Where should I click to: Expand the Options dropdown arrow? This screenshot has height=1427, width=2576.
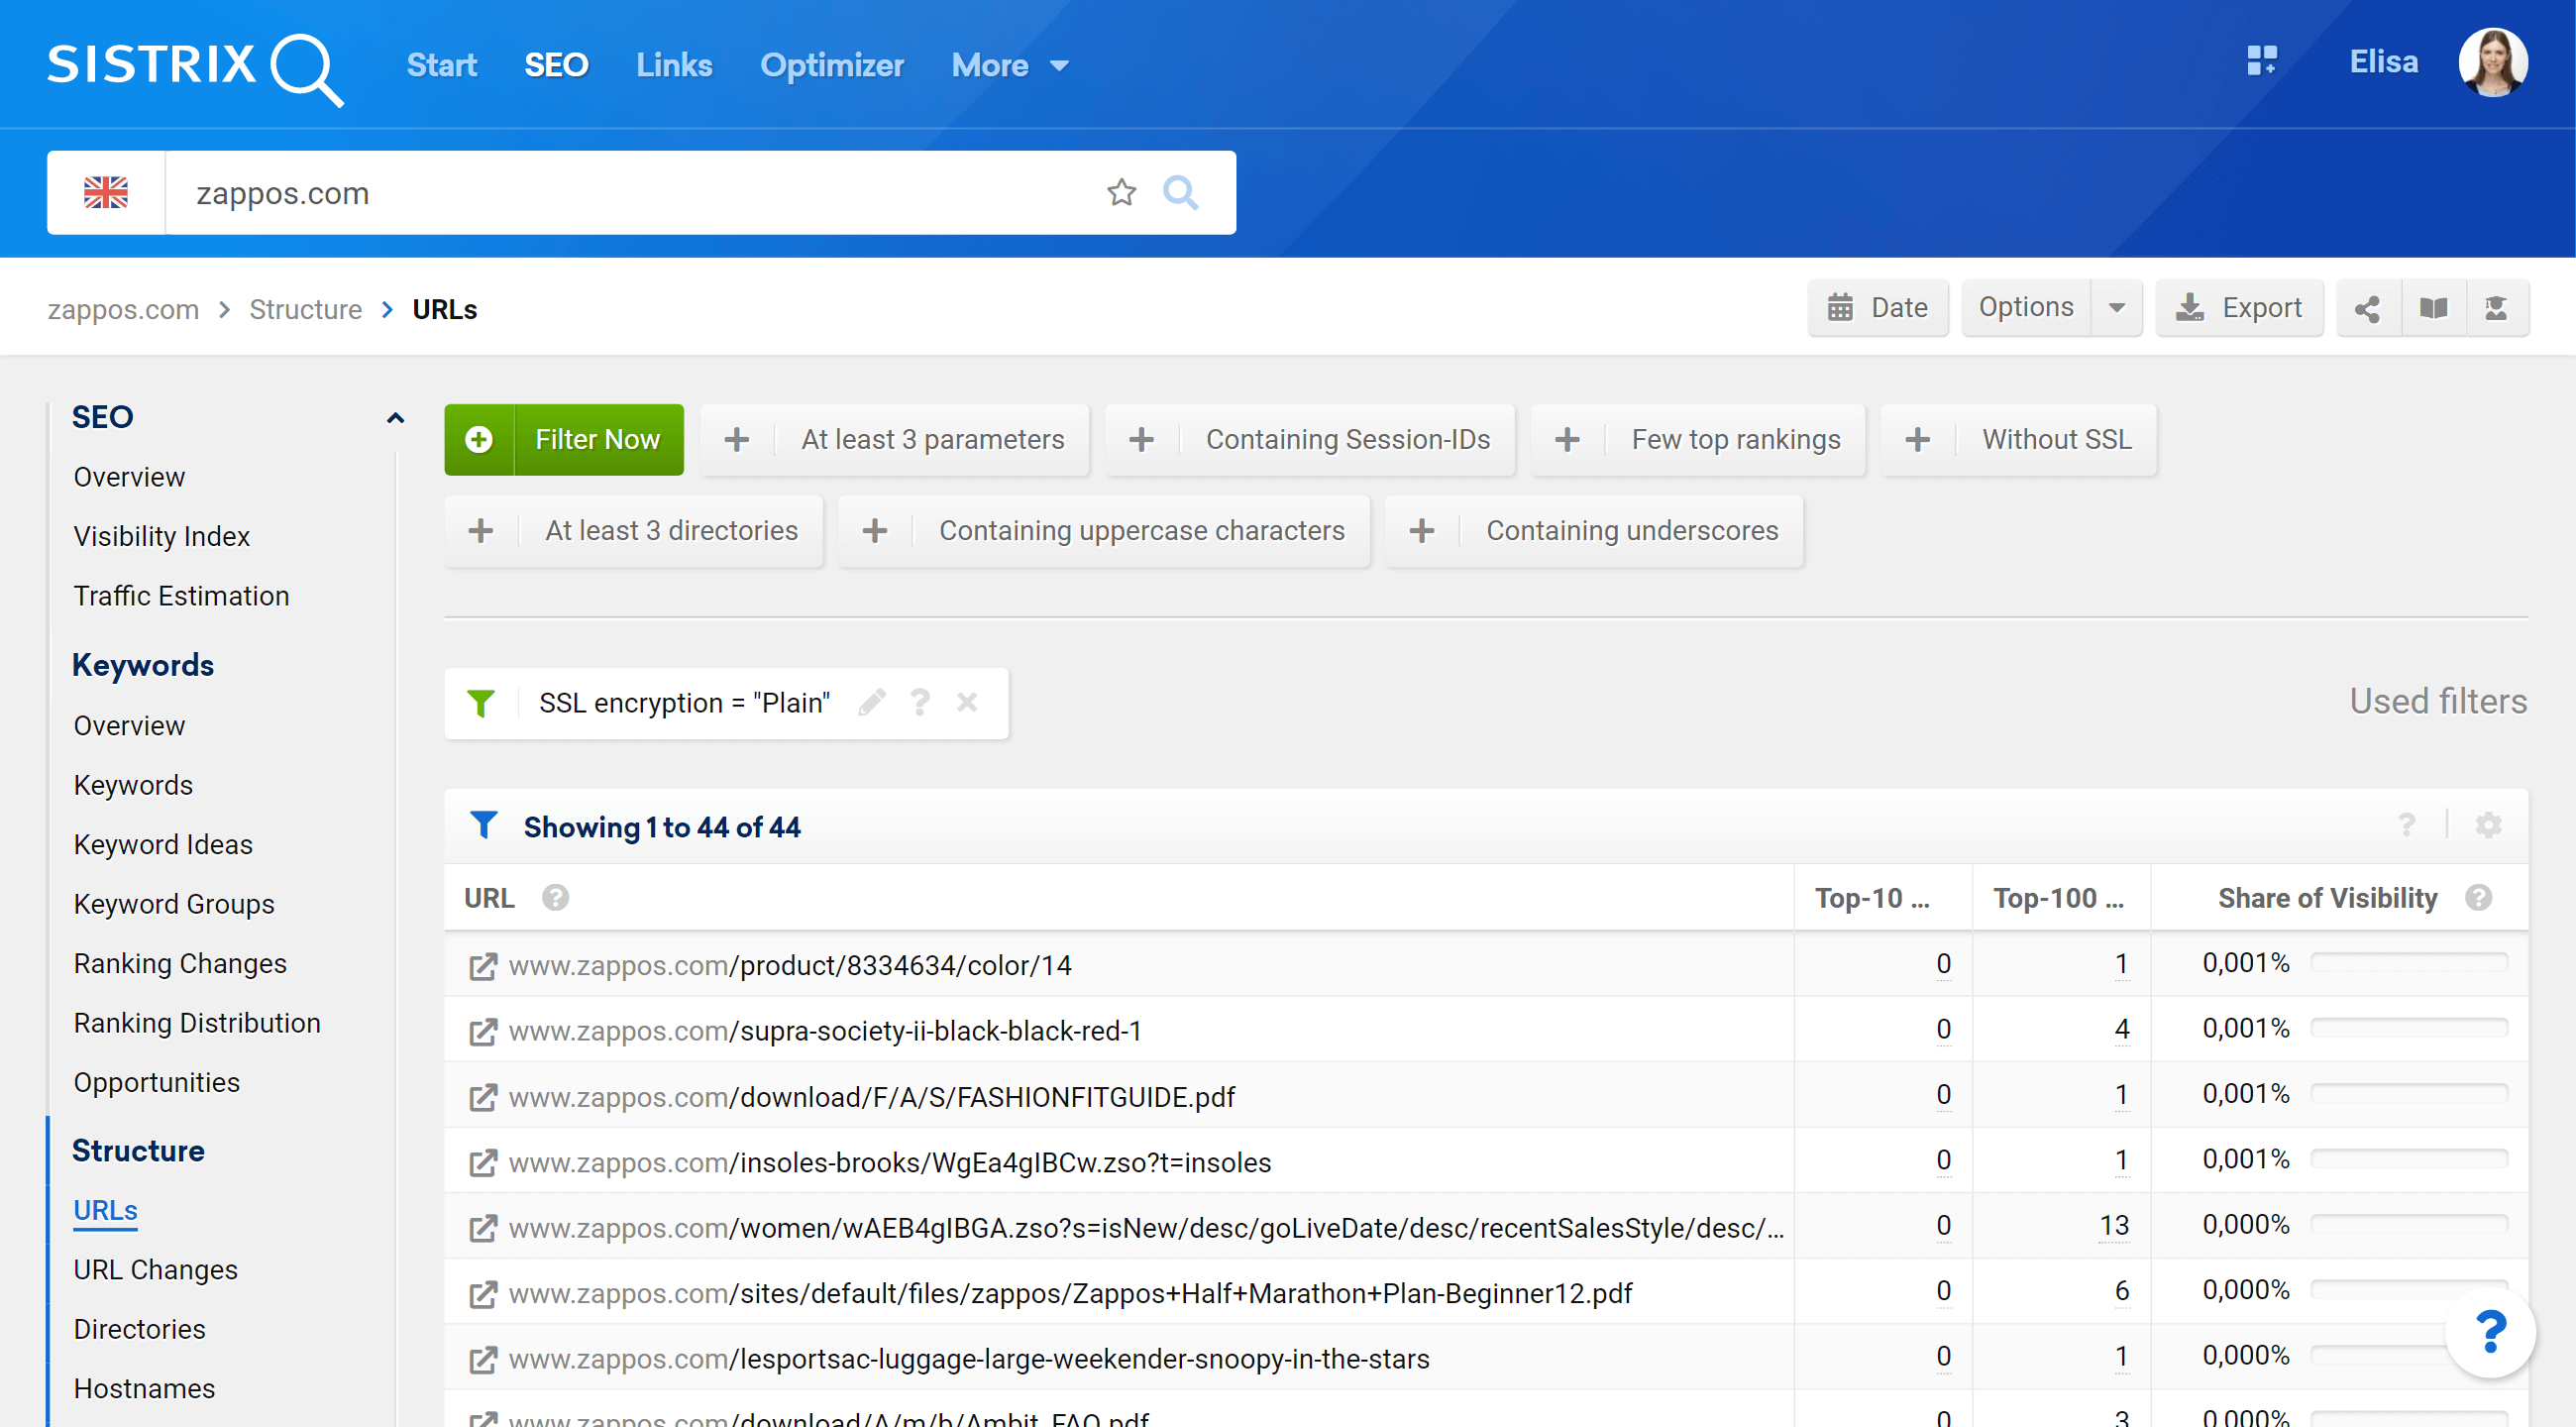pos(2116,307)
